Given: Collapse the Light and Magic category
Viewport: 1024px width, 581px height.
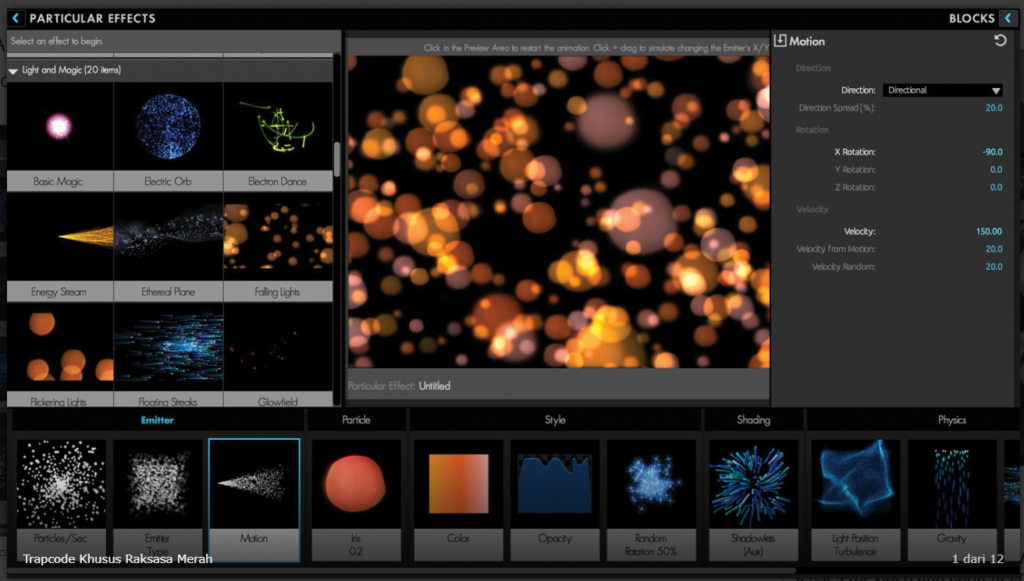Looking at the screenshot, I should [13, 71].
